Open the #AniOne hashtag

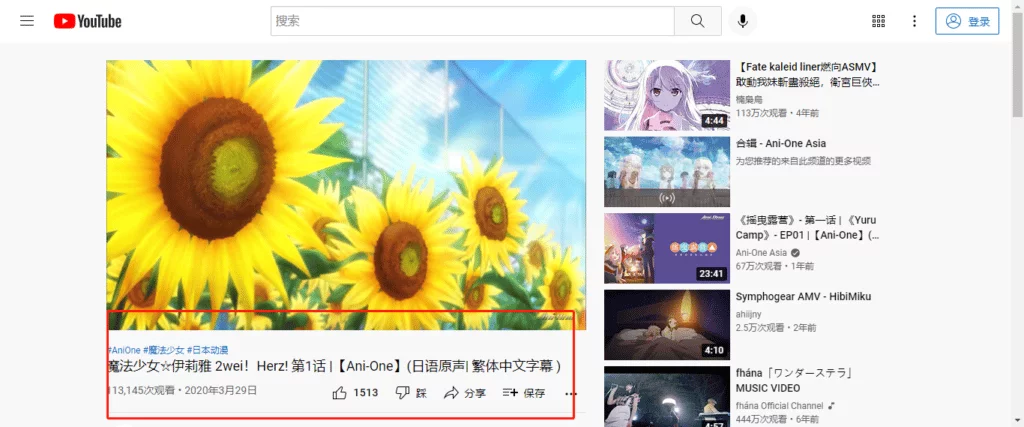123,350
